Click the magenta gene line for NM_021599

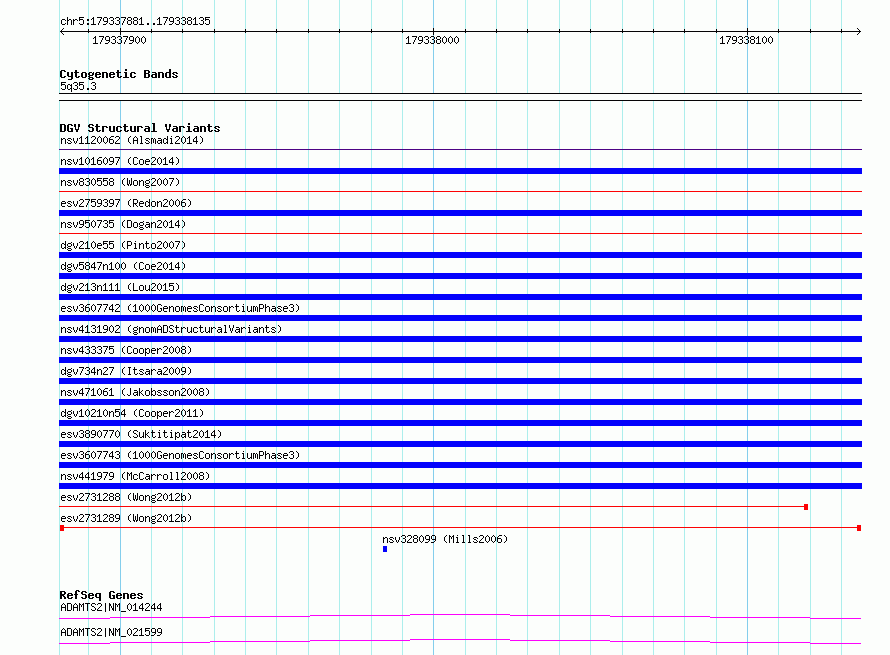click(x=460, y=641)
